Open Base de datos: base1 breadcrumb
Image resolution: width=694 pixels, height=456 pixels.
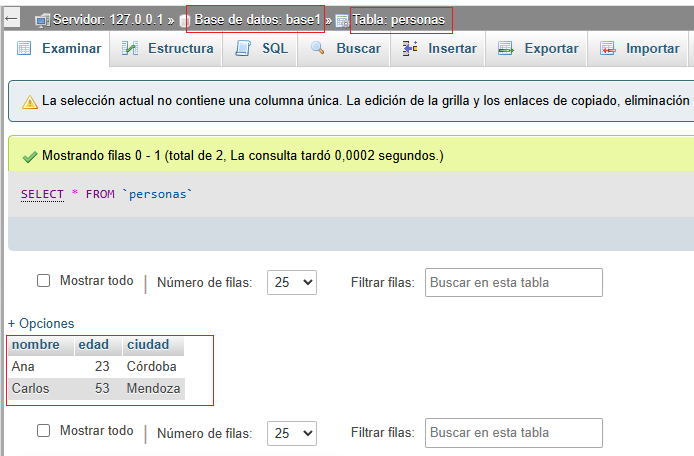[257, 19]
